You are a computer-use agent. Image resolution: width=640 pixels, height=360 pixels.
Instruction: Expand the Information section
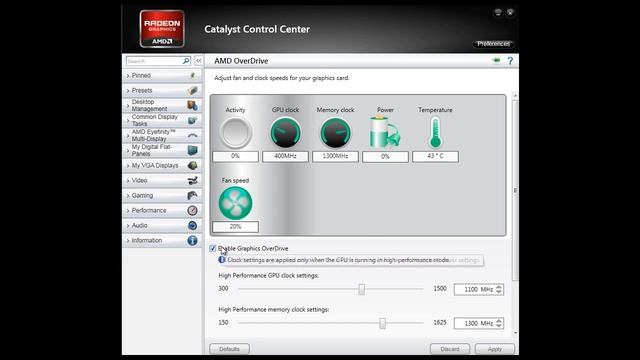[x=162, y=240]
